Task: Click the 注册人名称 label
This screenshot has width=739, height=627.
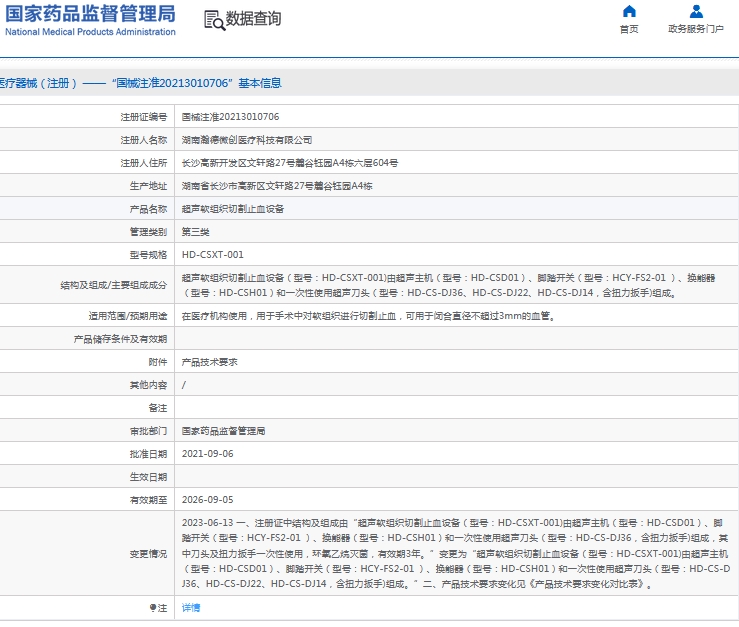Action: (x=144, y=140)
